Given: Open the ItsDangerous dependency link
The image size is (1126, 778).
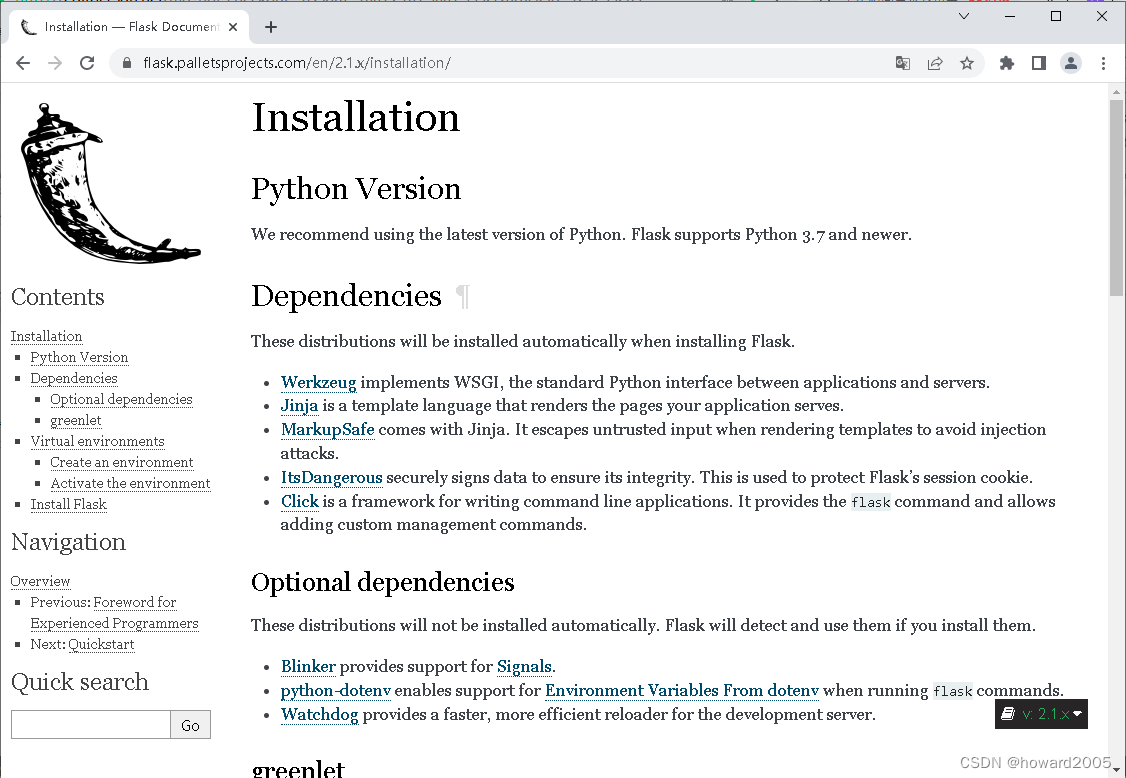Looking at the screenshot, I should click(x=332, y=478).
